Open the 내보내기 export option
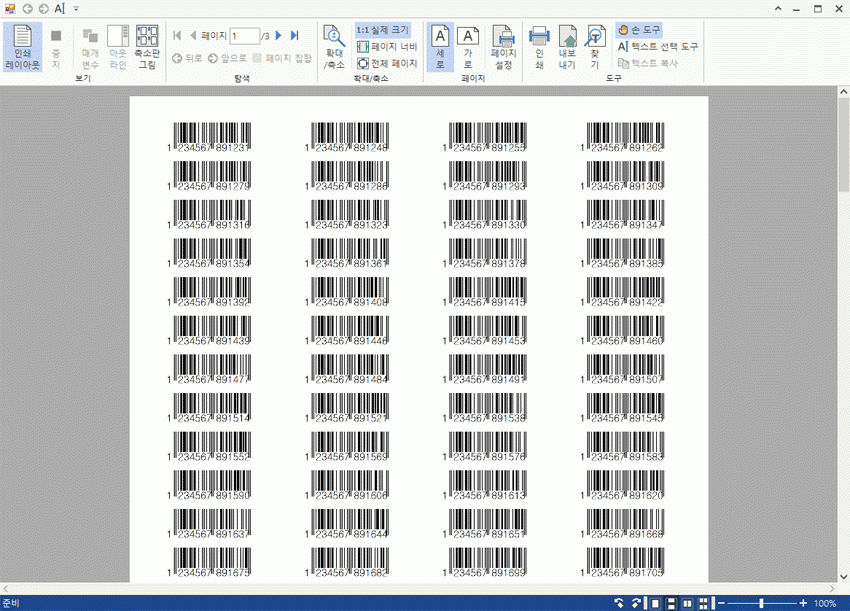Screen dimensions: 850x611 [567, 47]
